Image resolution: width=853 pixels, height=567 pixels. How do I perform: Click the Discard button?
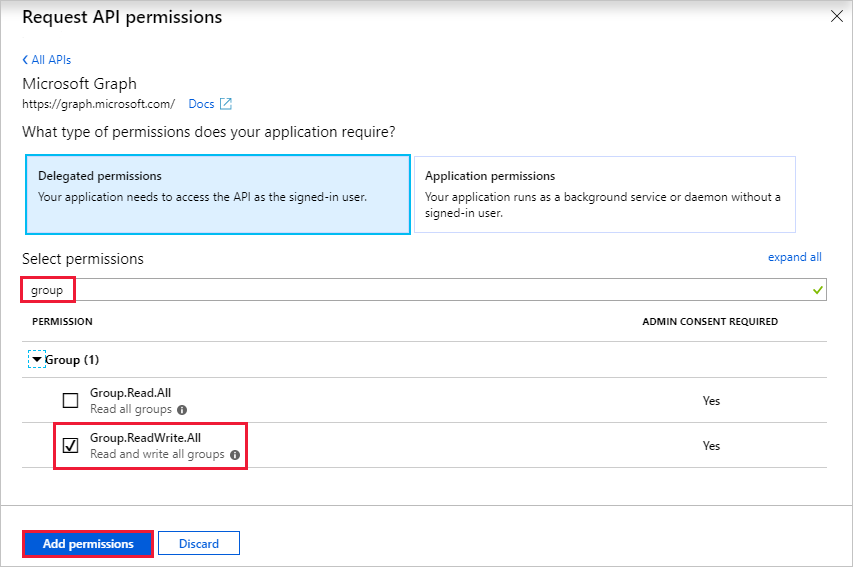coord(199,544)
